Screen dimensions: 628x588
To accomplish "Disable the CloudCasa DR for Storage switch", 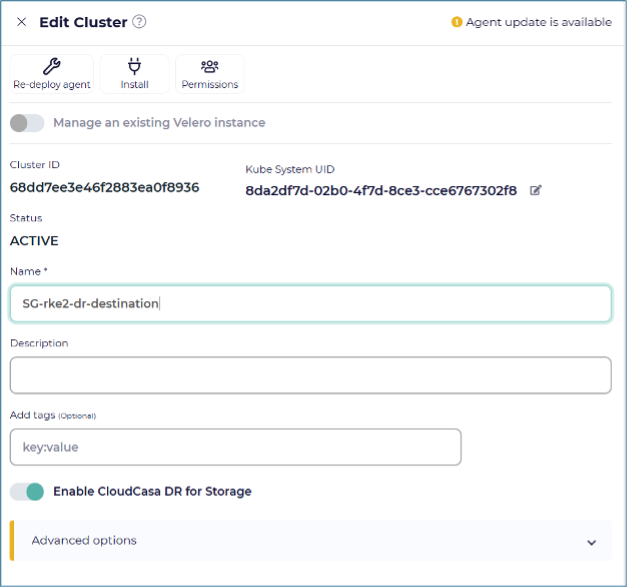I will coord(27,492).
